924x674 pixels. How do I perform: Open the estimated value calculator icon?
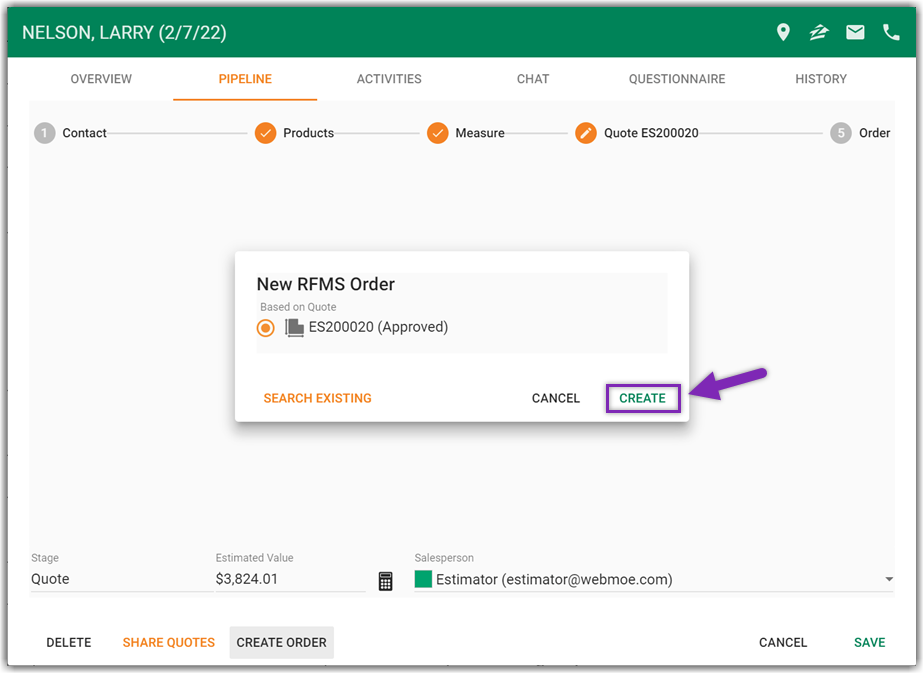point(385,581)
